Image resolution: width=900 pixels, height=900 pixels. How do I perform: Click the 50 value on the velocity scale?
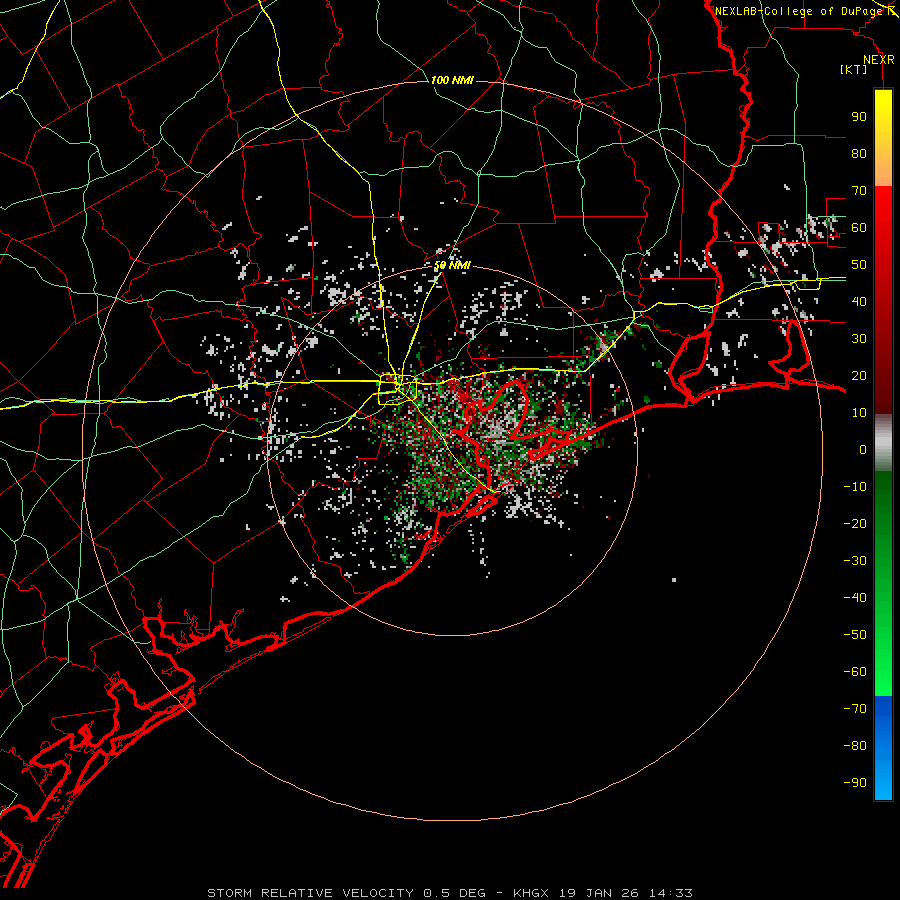[859, 265]
